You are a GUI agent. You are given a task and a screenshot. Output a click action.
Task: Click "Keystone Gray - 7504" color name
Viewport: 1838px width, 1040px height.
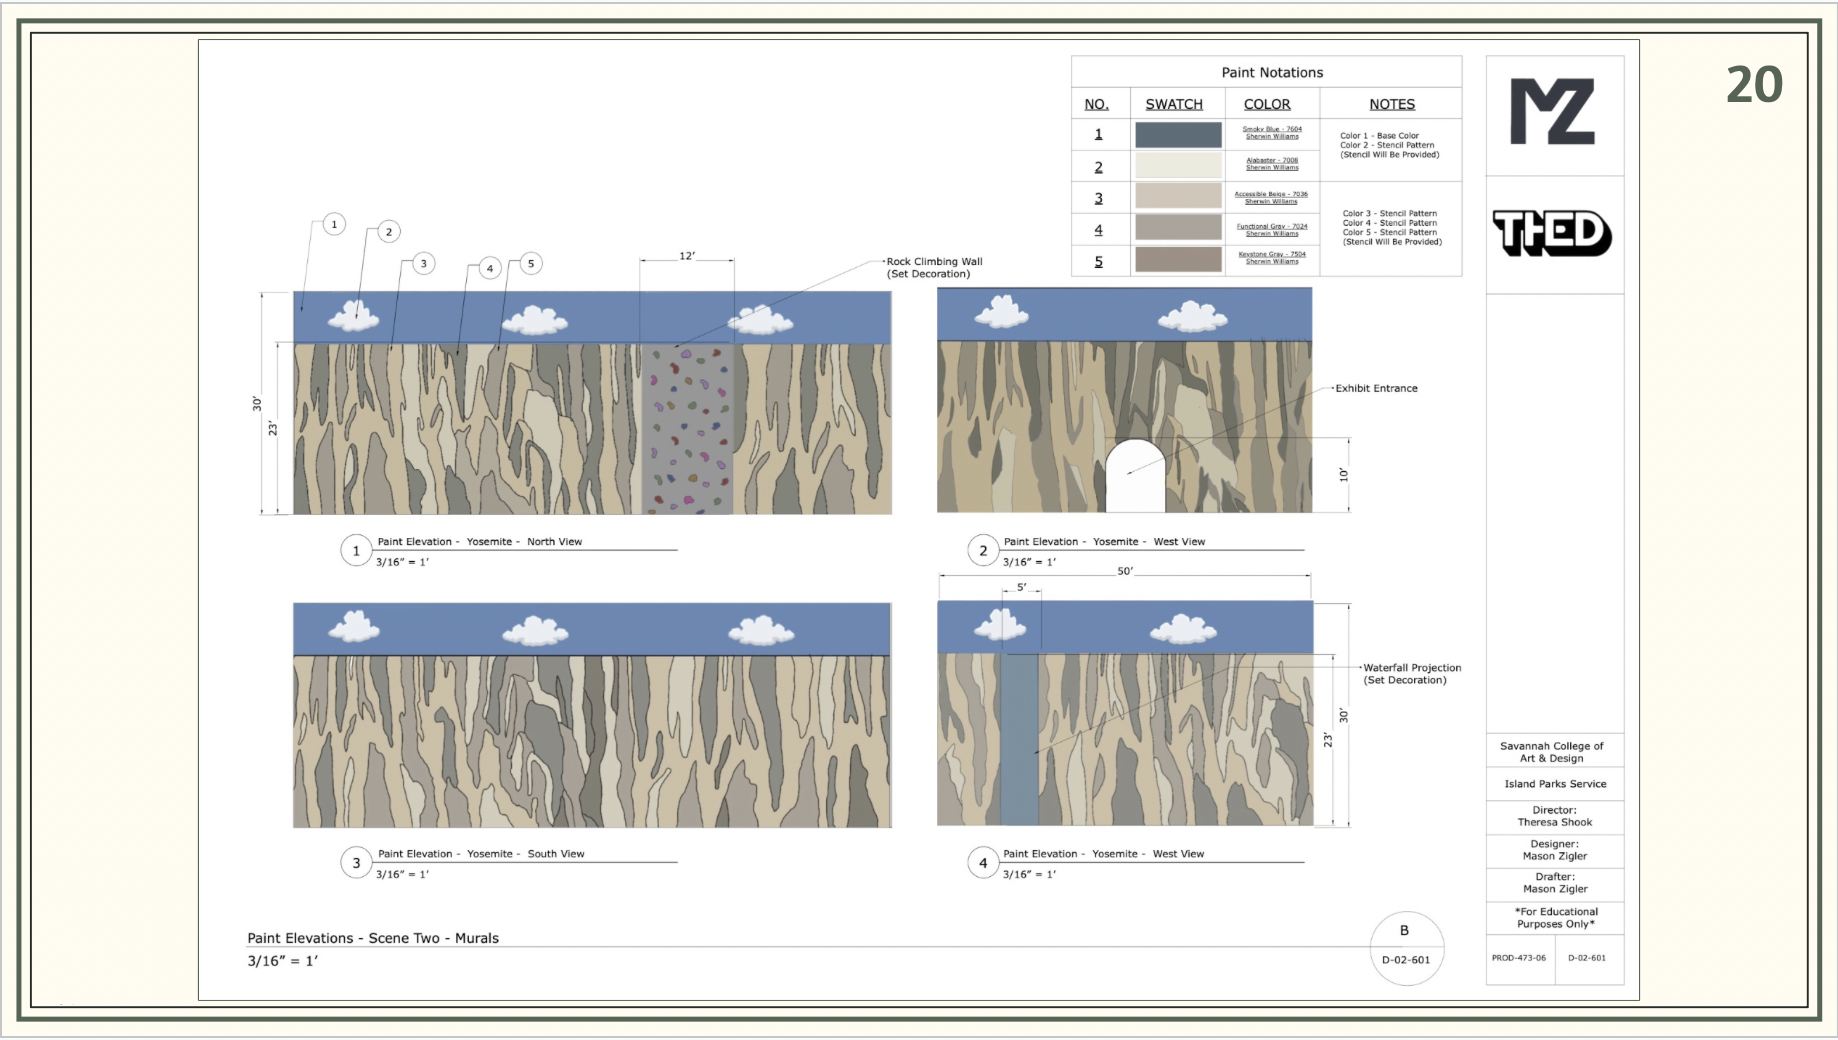coord(1272,254)
